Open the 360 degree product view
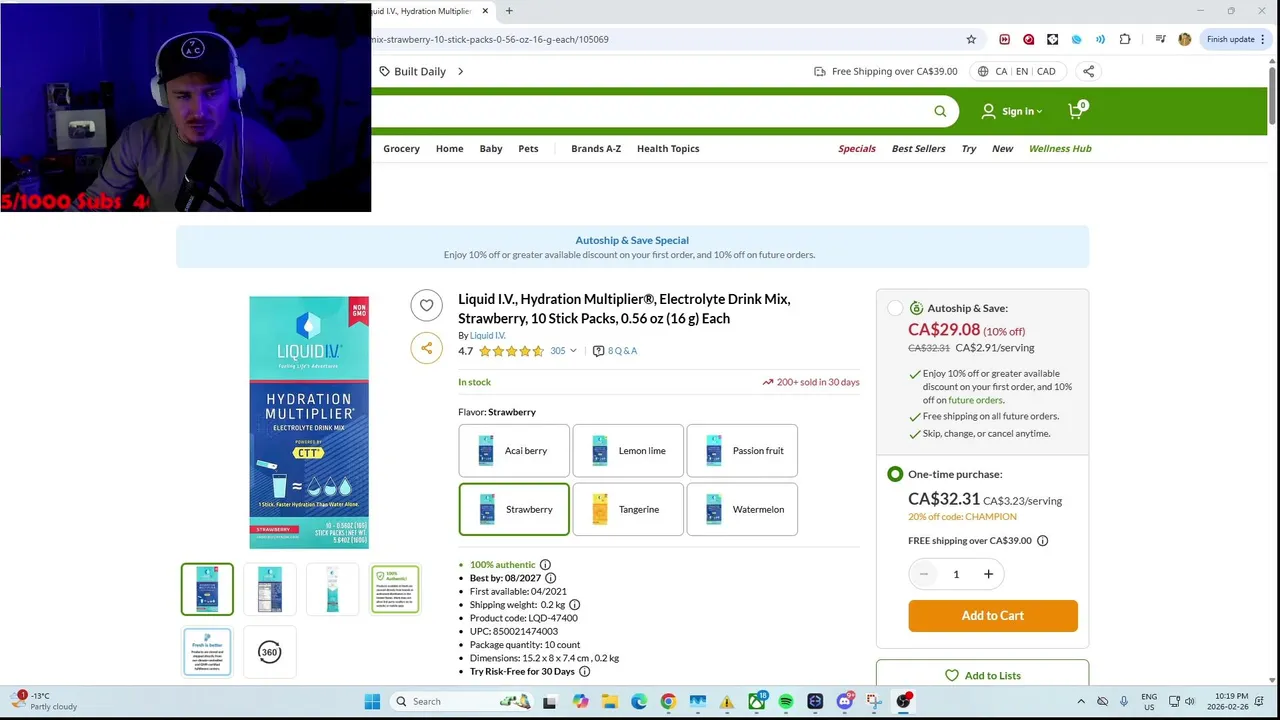1280x720 pixels. [x=270, y=652]
